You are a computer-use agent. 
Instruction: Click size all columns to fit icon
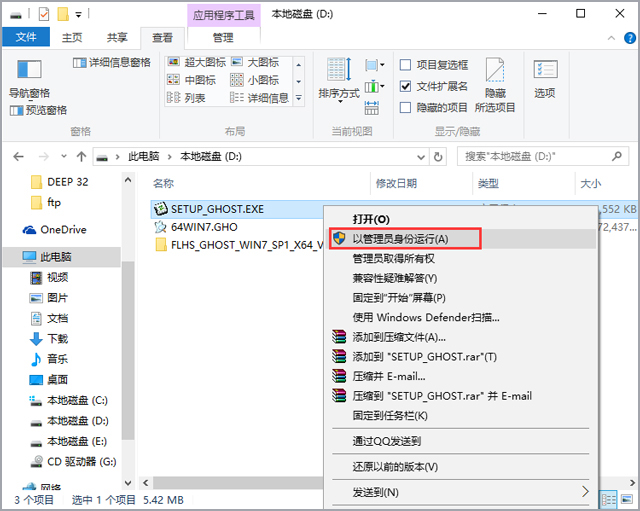(371, 108)
